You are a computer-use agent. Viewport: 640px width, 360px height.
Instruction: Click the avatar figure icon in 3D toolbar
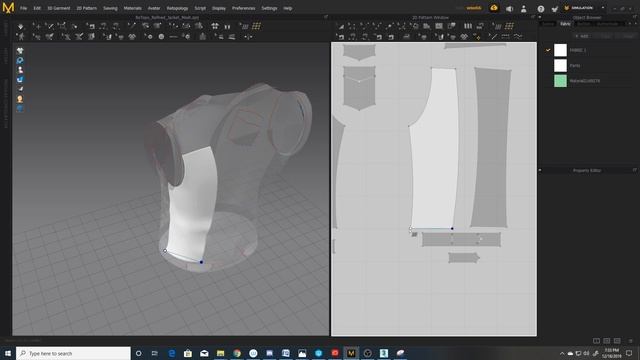point(20,37)
